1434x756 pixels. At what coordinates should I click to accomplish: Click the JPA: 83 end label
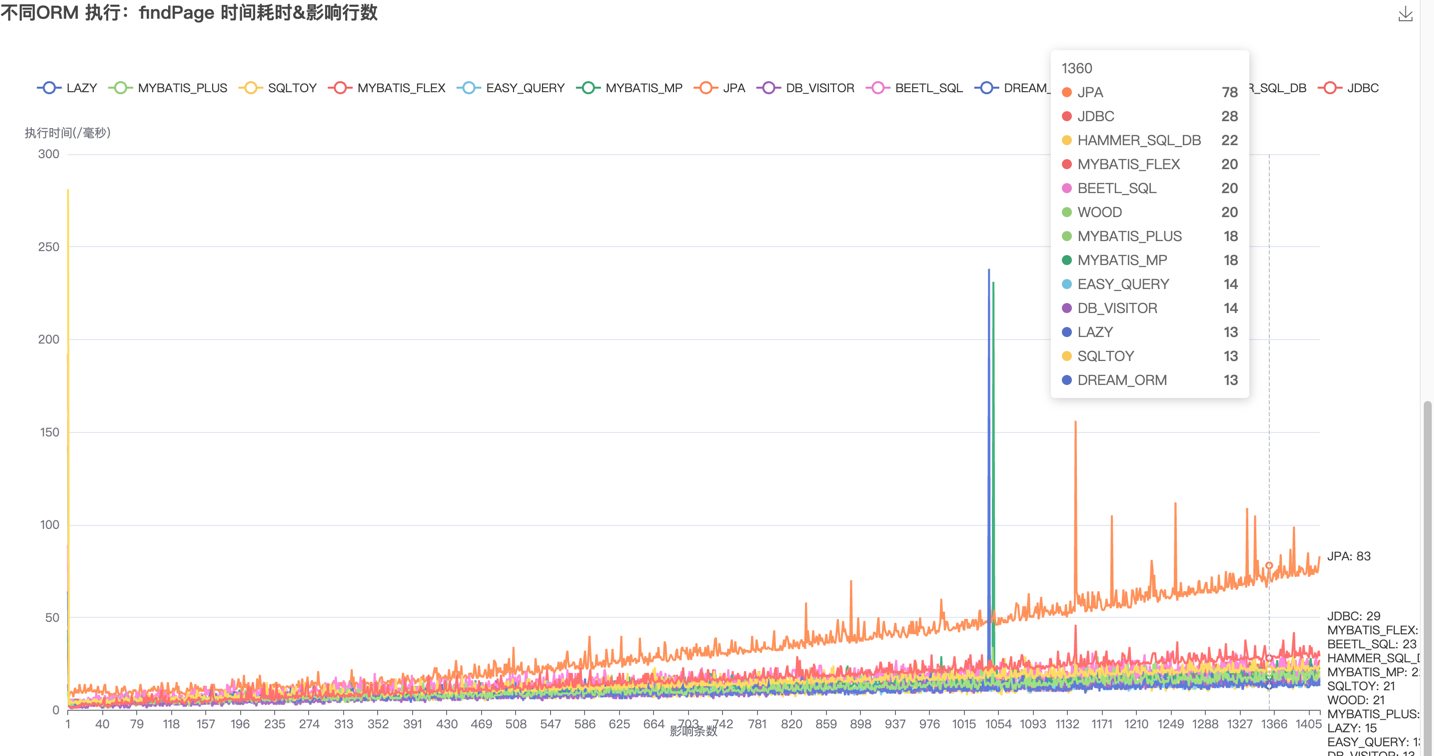point(1349,556)
